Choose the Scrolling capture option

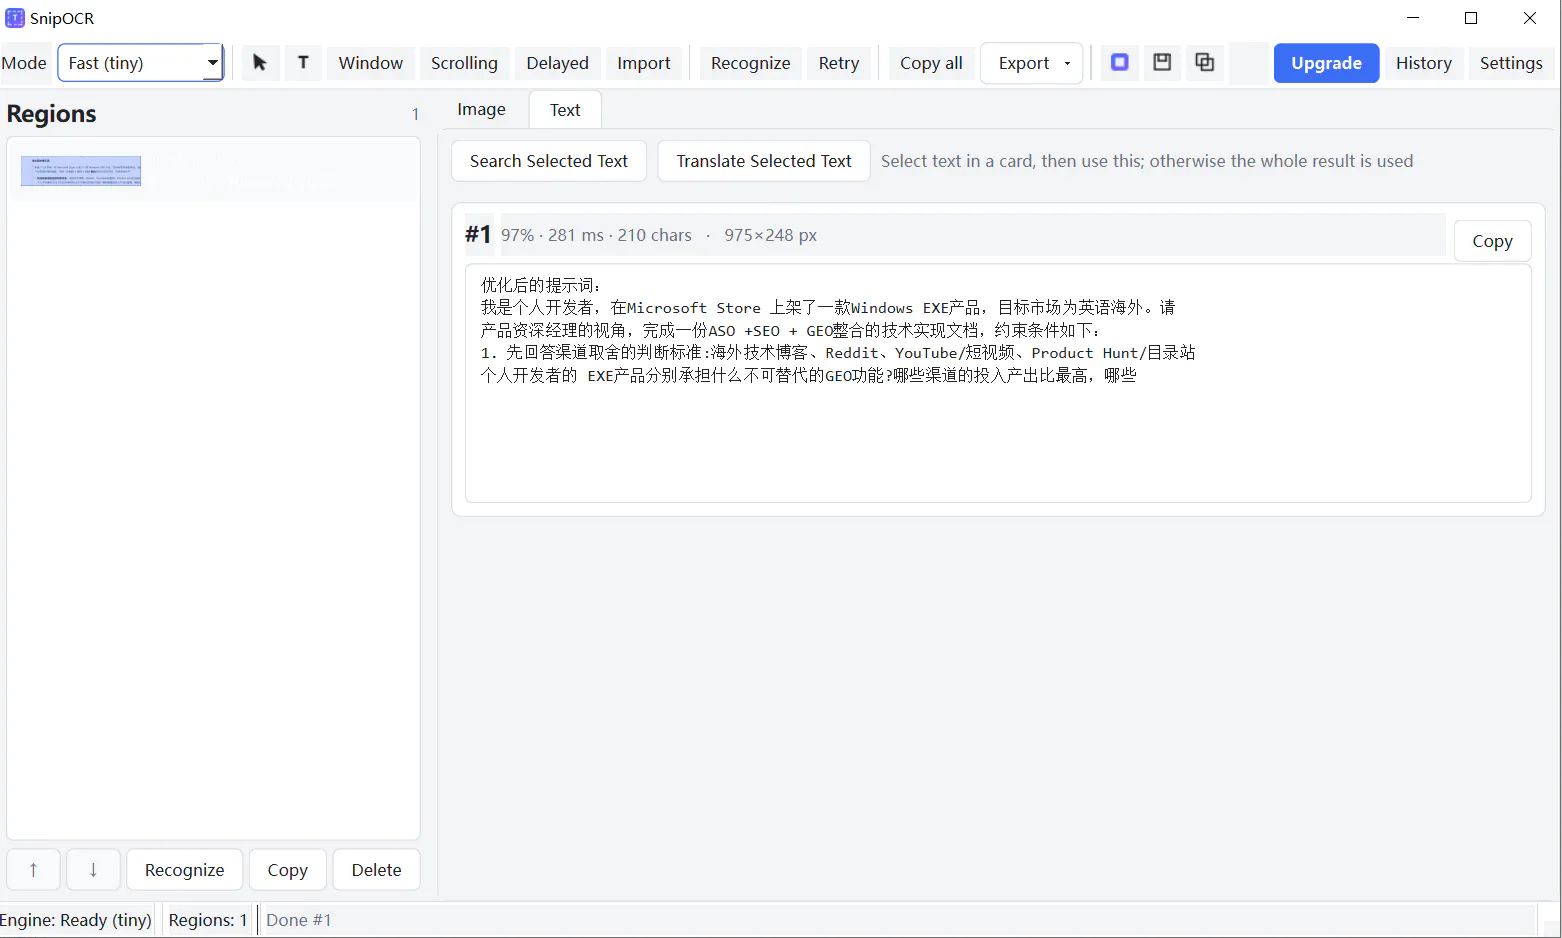[464, 63]
